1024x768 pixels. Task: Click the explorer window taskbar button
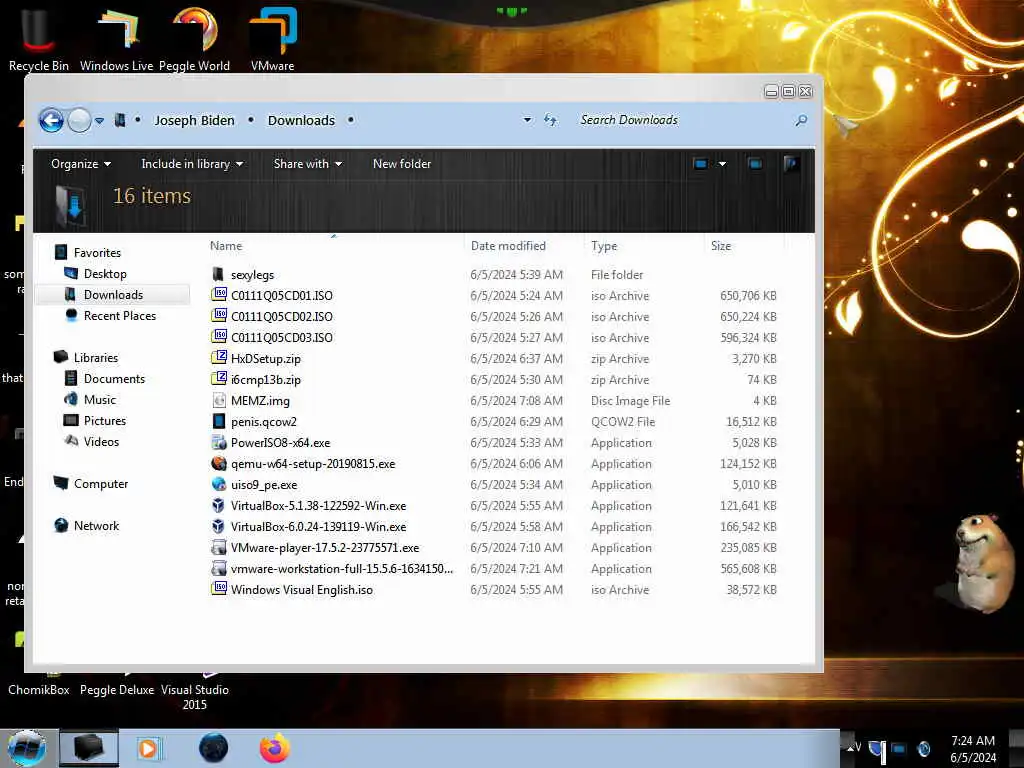click(89, 748)
